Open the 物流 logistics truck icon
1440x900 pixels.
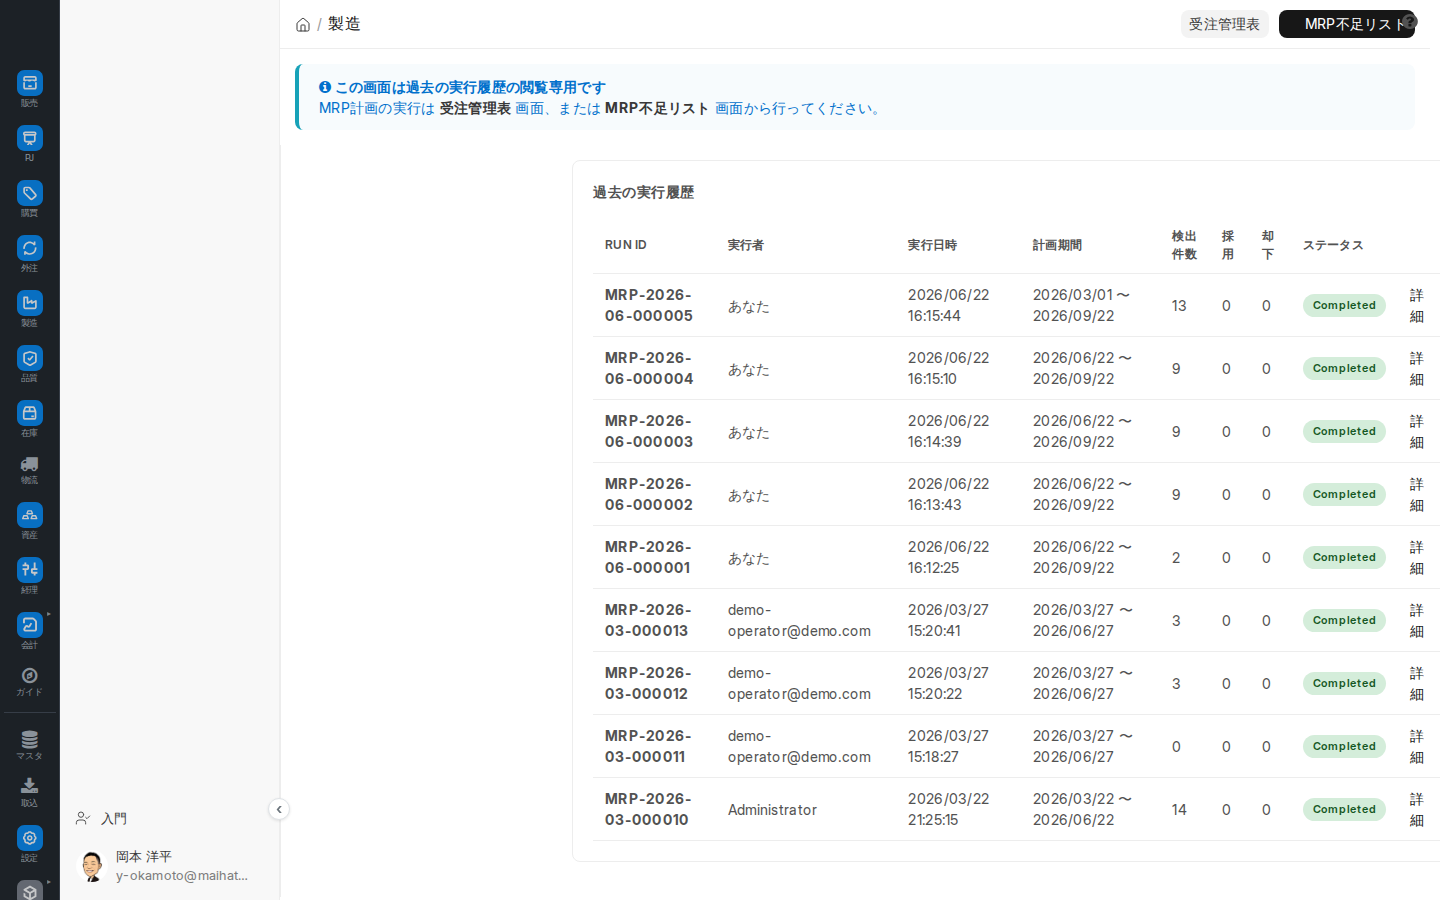30,464
